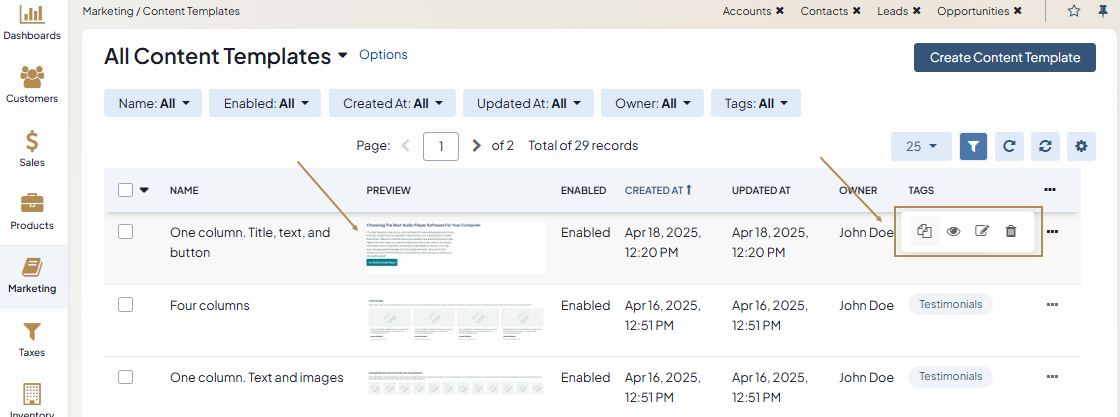
Task: Click the duplicate icon in first row actions
Action: click(x=924, y=231)
